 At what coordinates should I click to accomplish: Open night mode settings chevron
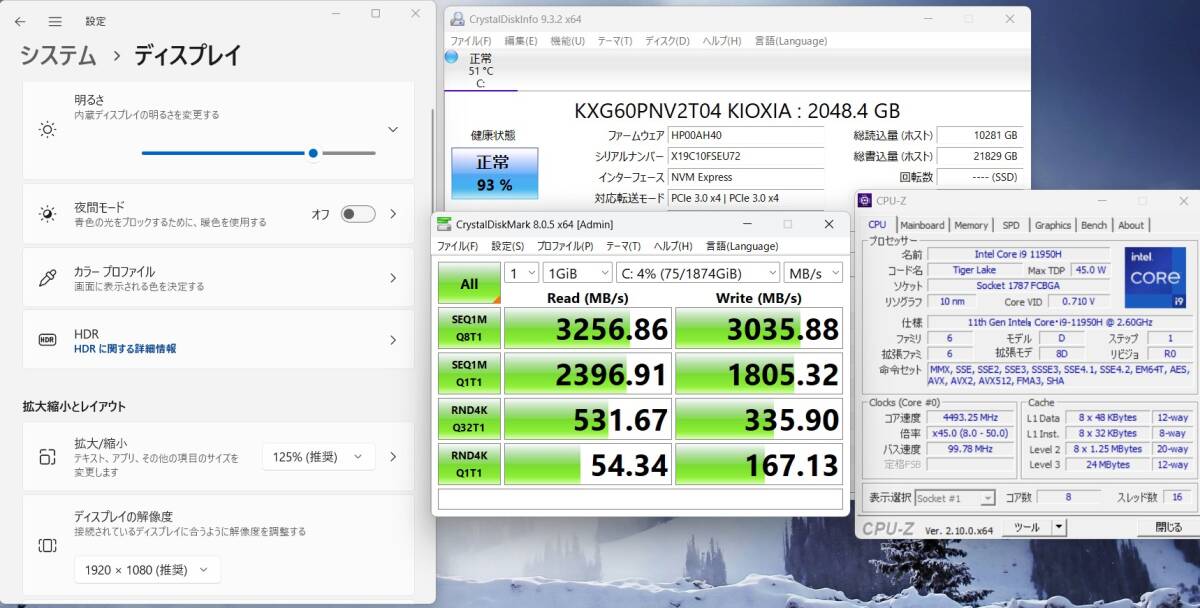(x=393, y=214)
